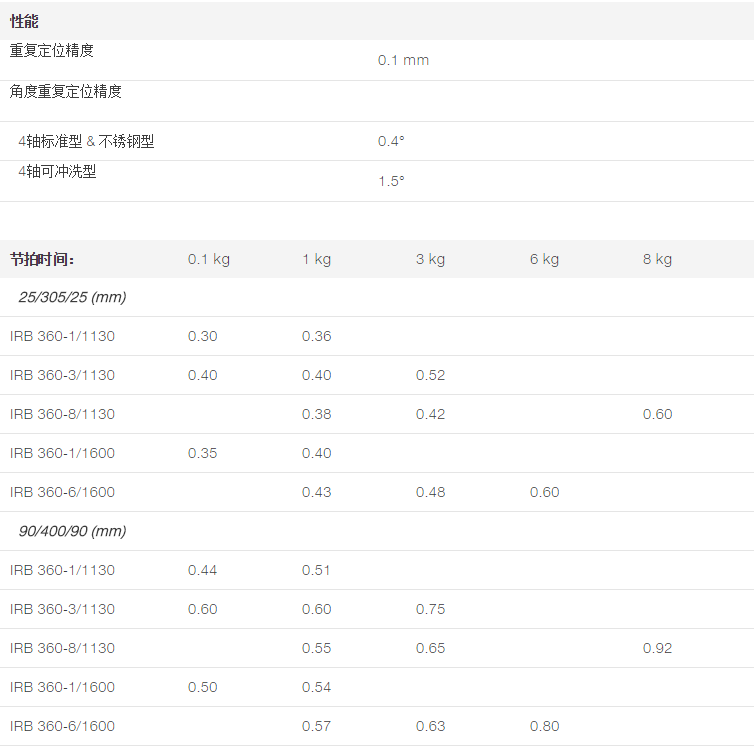Click IRB 360-1/1600 label under 90/400/90
This screenshot has width=754, height=748.
pyautogui.click(x=63, y=687)
